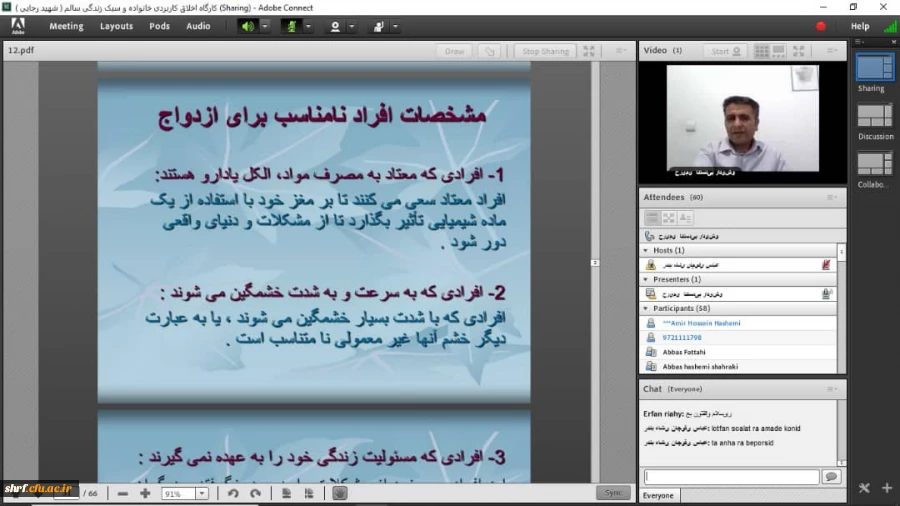Maximize the Video pod with the full screen icon
The width and height of the screenshot is (900, 506).
(798, 51)
